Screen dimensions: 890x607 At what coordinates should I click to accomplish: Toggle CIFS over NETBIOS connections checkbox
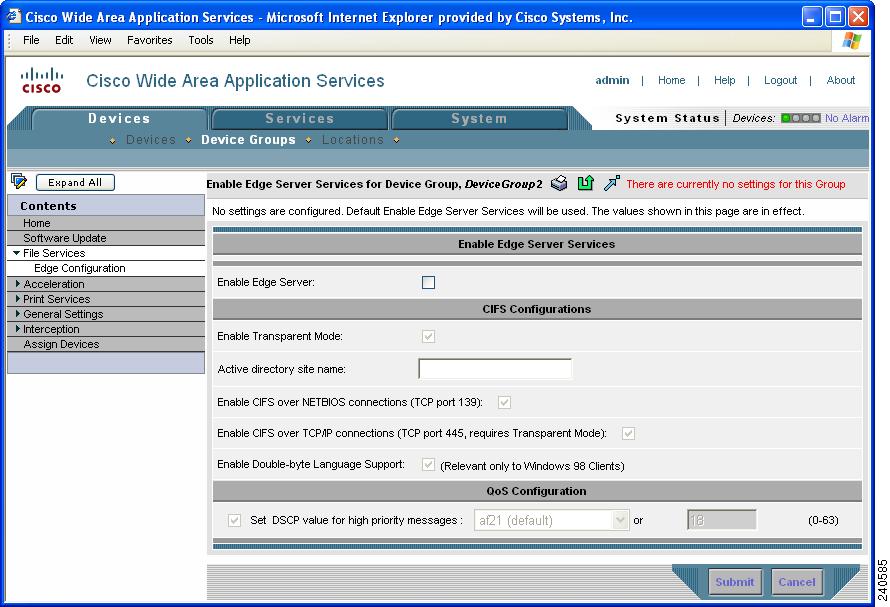(x=504, y=402)
